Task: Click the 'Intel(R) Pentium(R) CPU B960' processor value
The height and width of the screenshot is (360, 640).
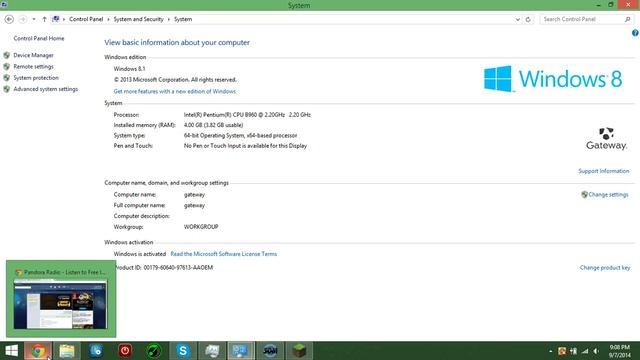Action: (247, 115)
